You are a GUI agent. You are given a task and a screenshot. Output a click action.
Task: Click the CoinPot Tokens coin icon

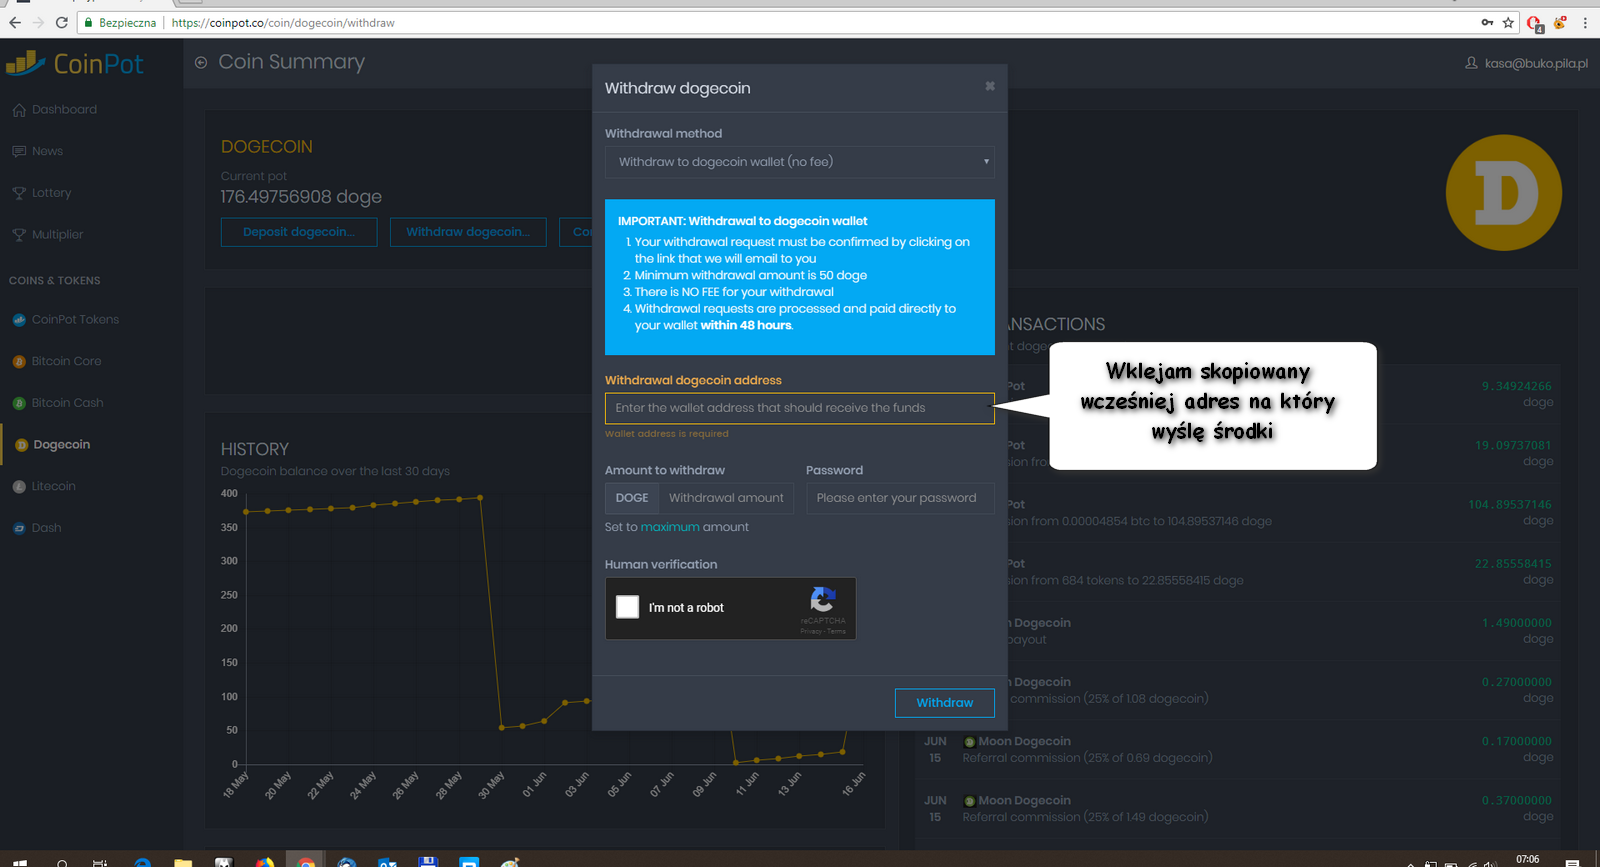19,320
